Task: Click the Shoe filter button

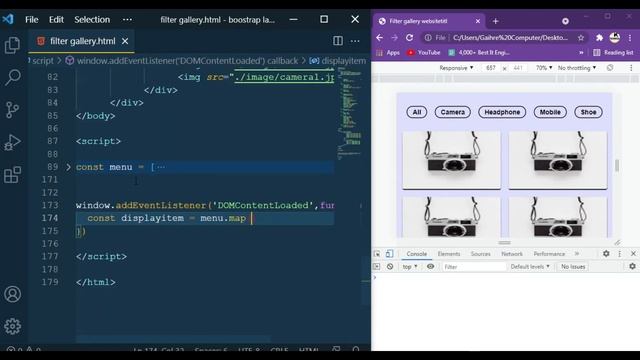Action: pyautogui.click(x=588, y=112)
